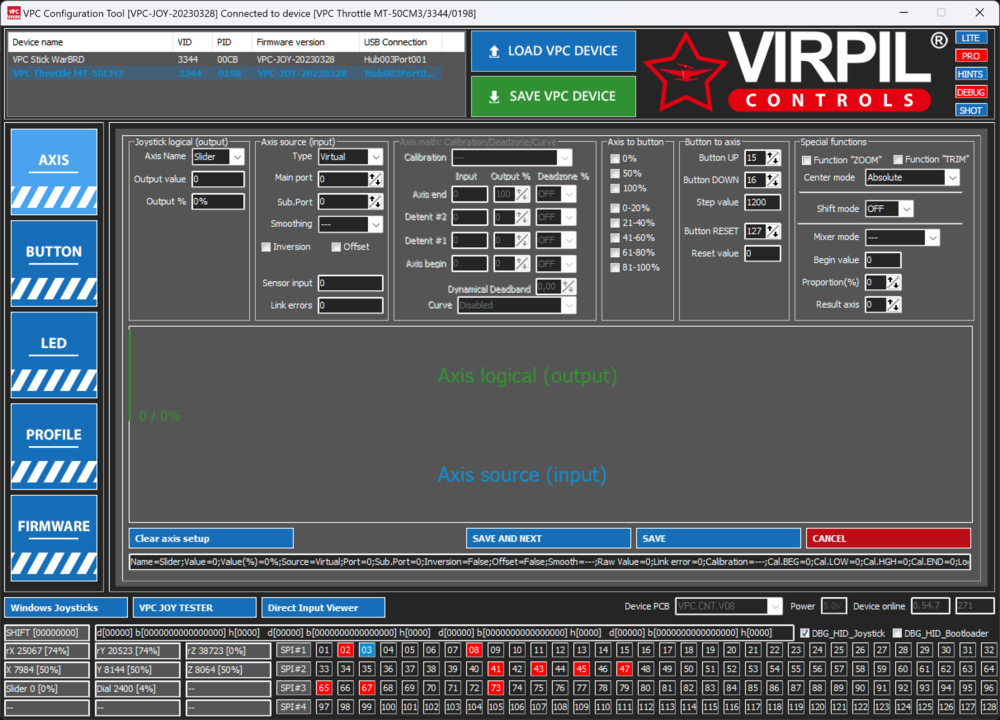Click SAVE AND NEXT button
1000x720 pixels.
point(548,539)
